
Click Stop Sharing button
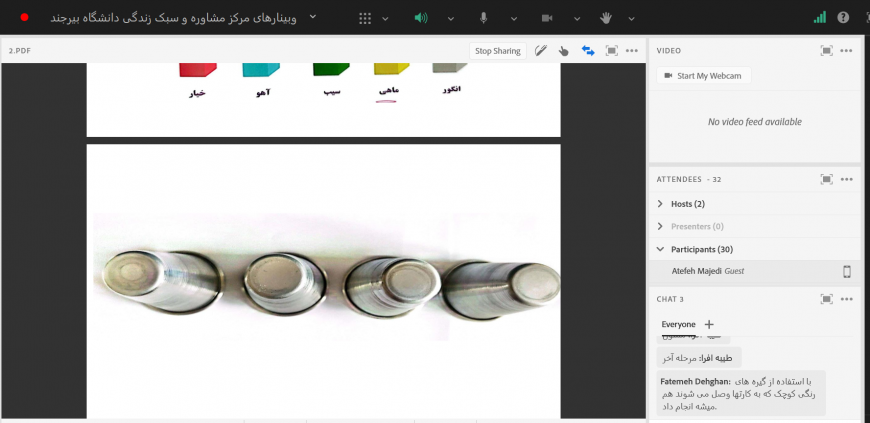[498, 51]
